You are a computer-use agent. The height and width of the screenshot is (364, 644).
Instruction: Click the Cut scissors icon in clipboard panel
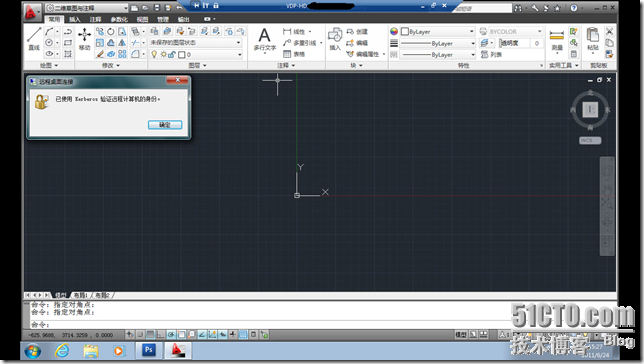click(x=610, y=31)
